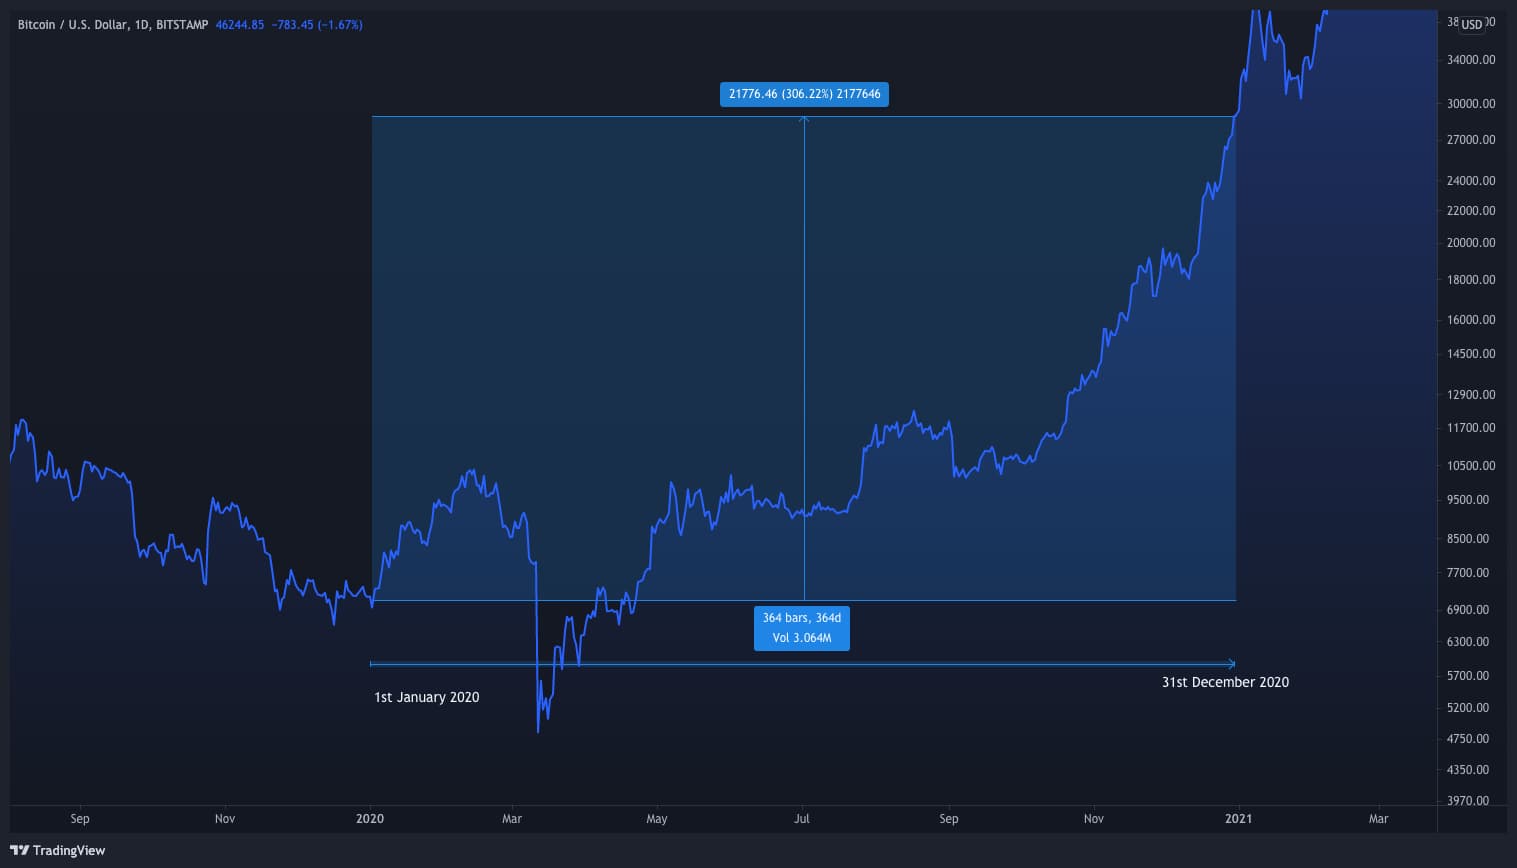Click the upward arrow tip of measurement
1517x868 pixels.
[804, 119]
